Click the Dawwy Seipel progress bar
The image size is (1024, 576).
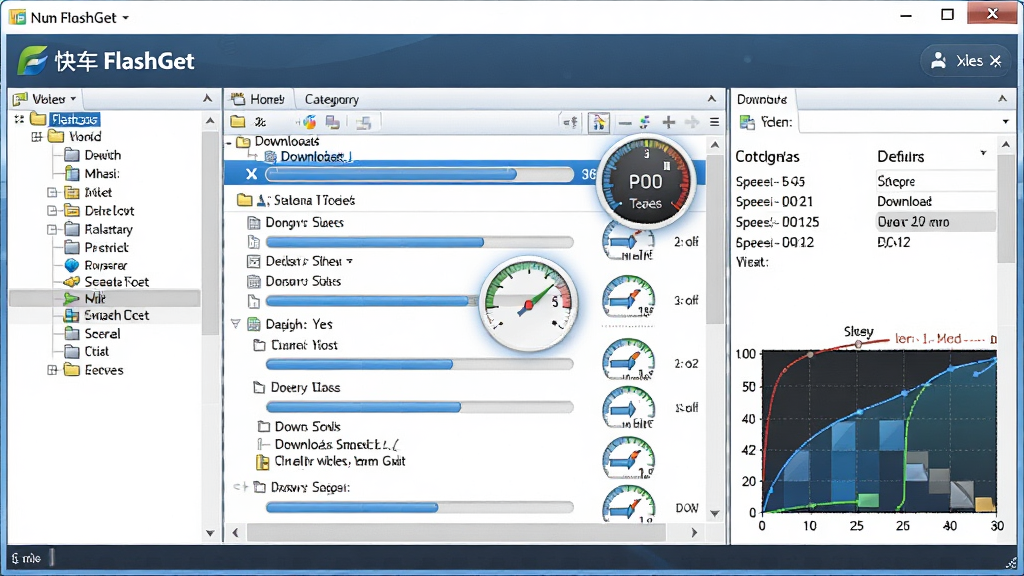[420, 507]
